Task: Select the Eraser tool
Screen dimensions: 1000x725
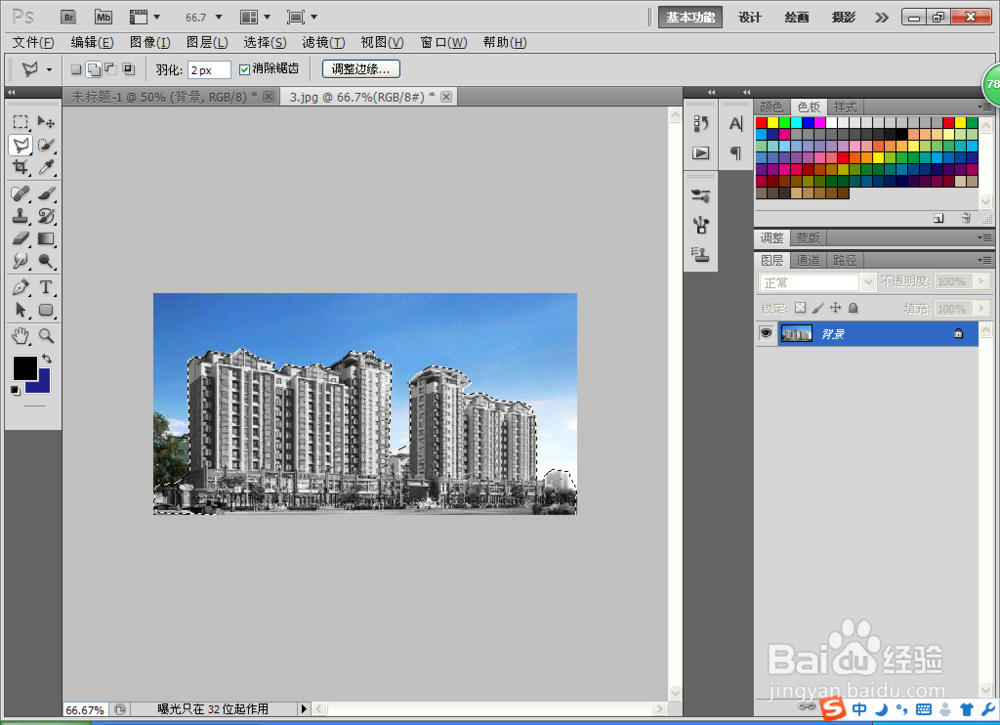Action: point(20,238)
